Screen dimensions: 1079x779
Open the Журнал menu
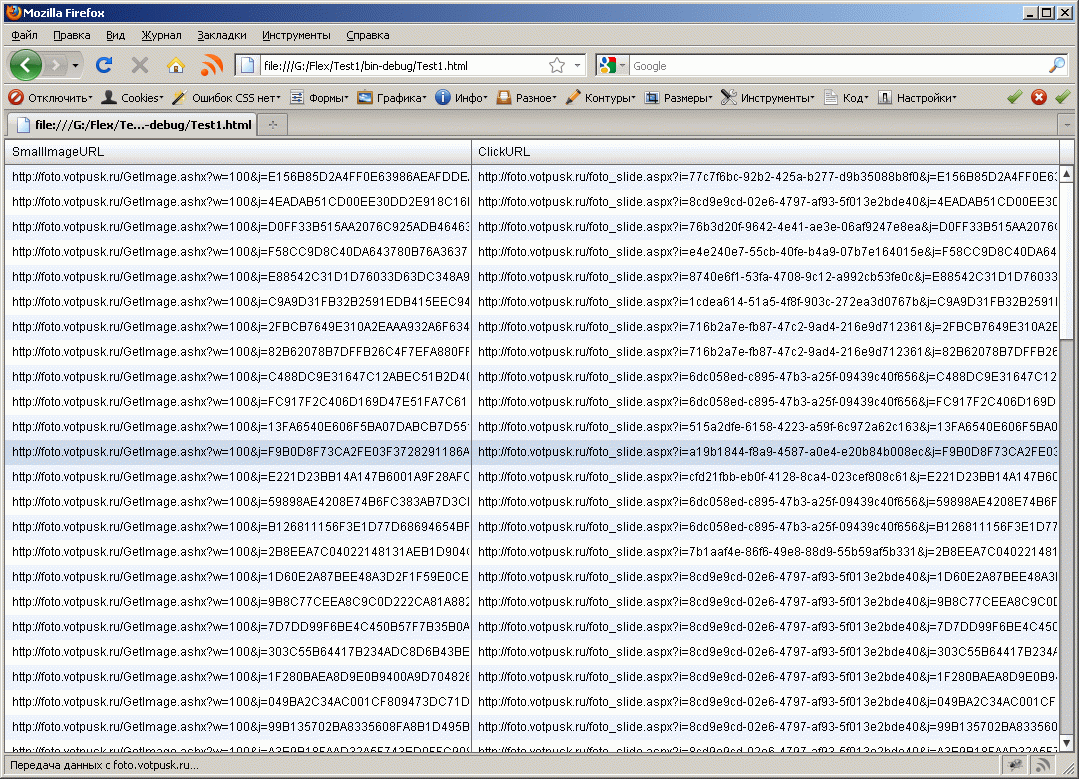(161, 35)
